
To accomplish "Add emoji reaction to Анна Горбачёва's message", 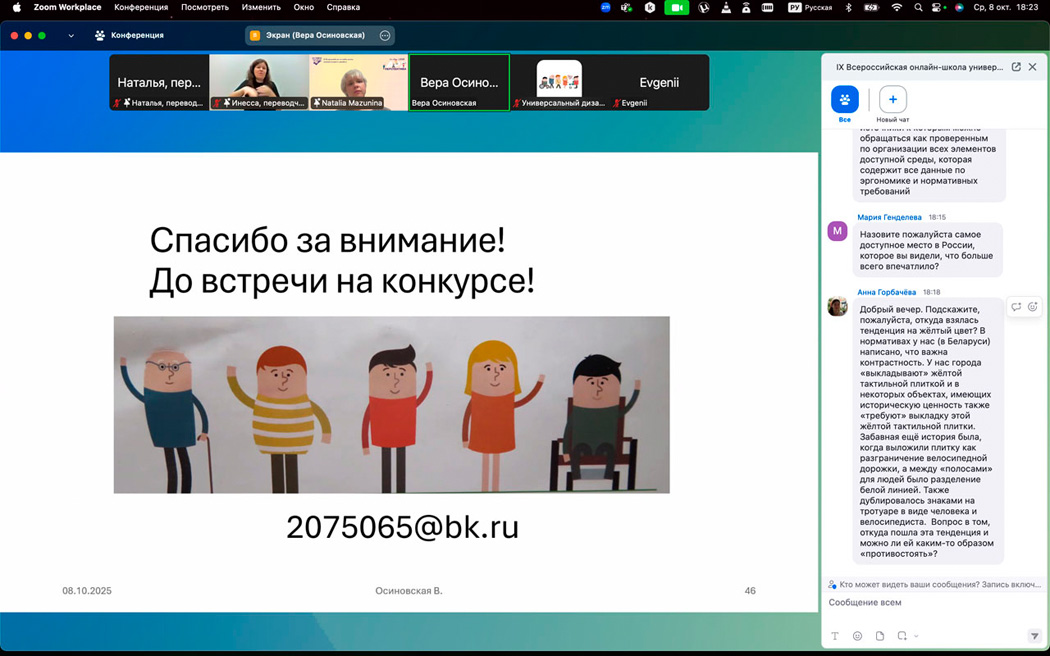I will coord(1033,307).
